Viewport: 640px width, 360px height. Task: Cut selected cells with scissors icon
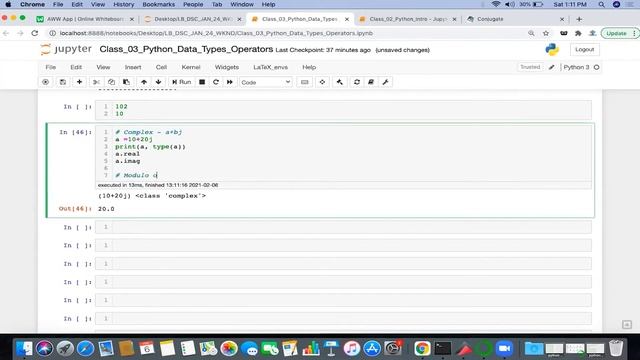[x=96, y=82]
